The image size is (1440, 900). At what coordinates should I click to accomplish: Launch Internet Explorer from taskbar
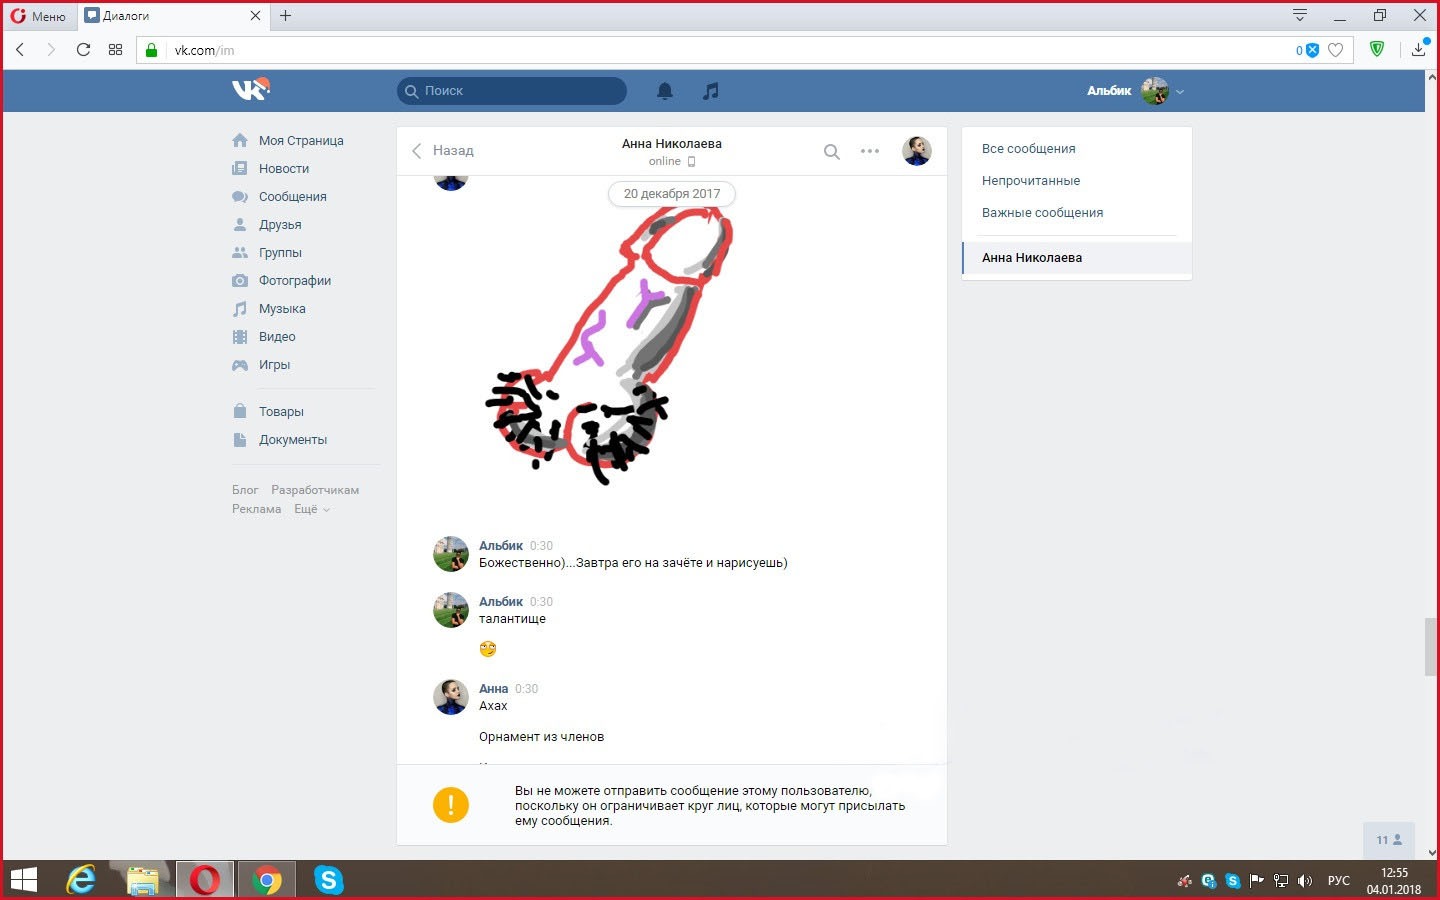tap(81, 880)
